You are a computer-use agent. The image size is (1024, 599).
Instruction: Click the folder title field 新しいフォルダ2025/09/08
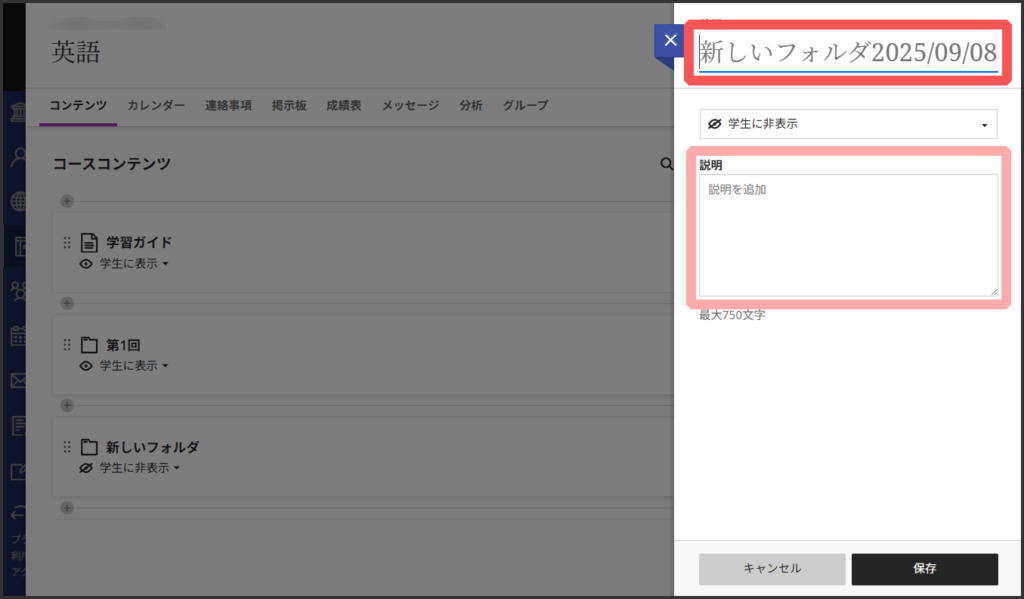(848, 52)
